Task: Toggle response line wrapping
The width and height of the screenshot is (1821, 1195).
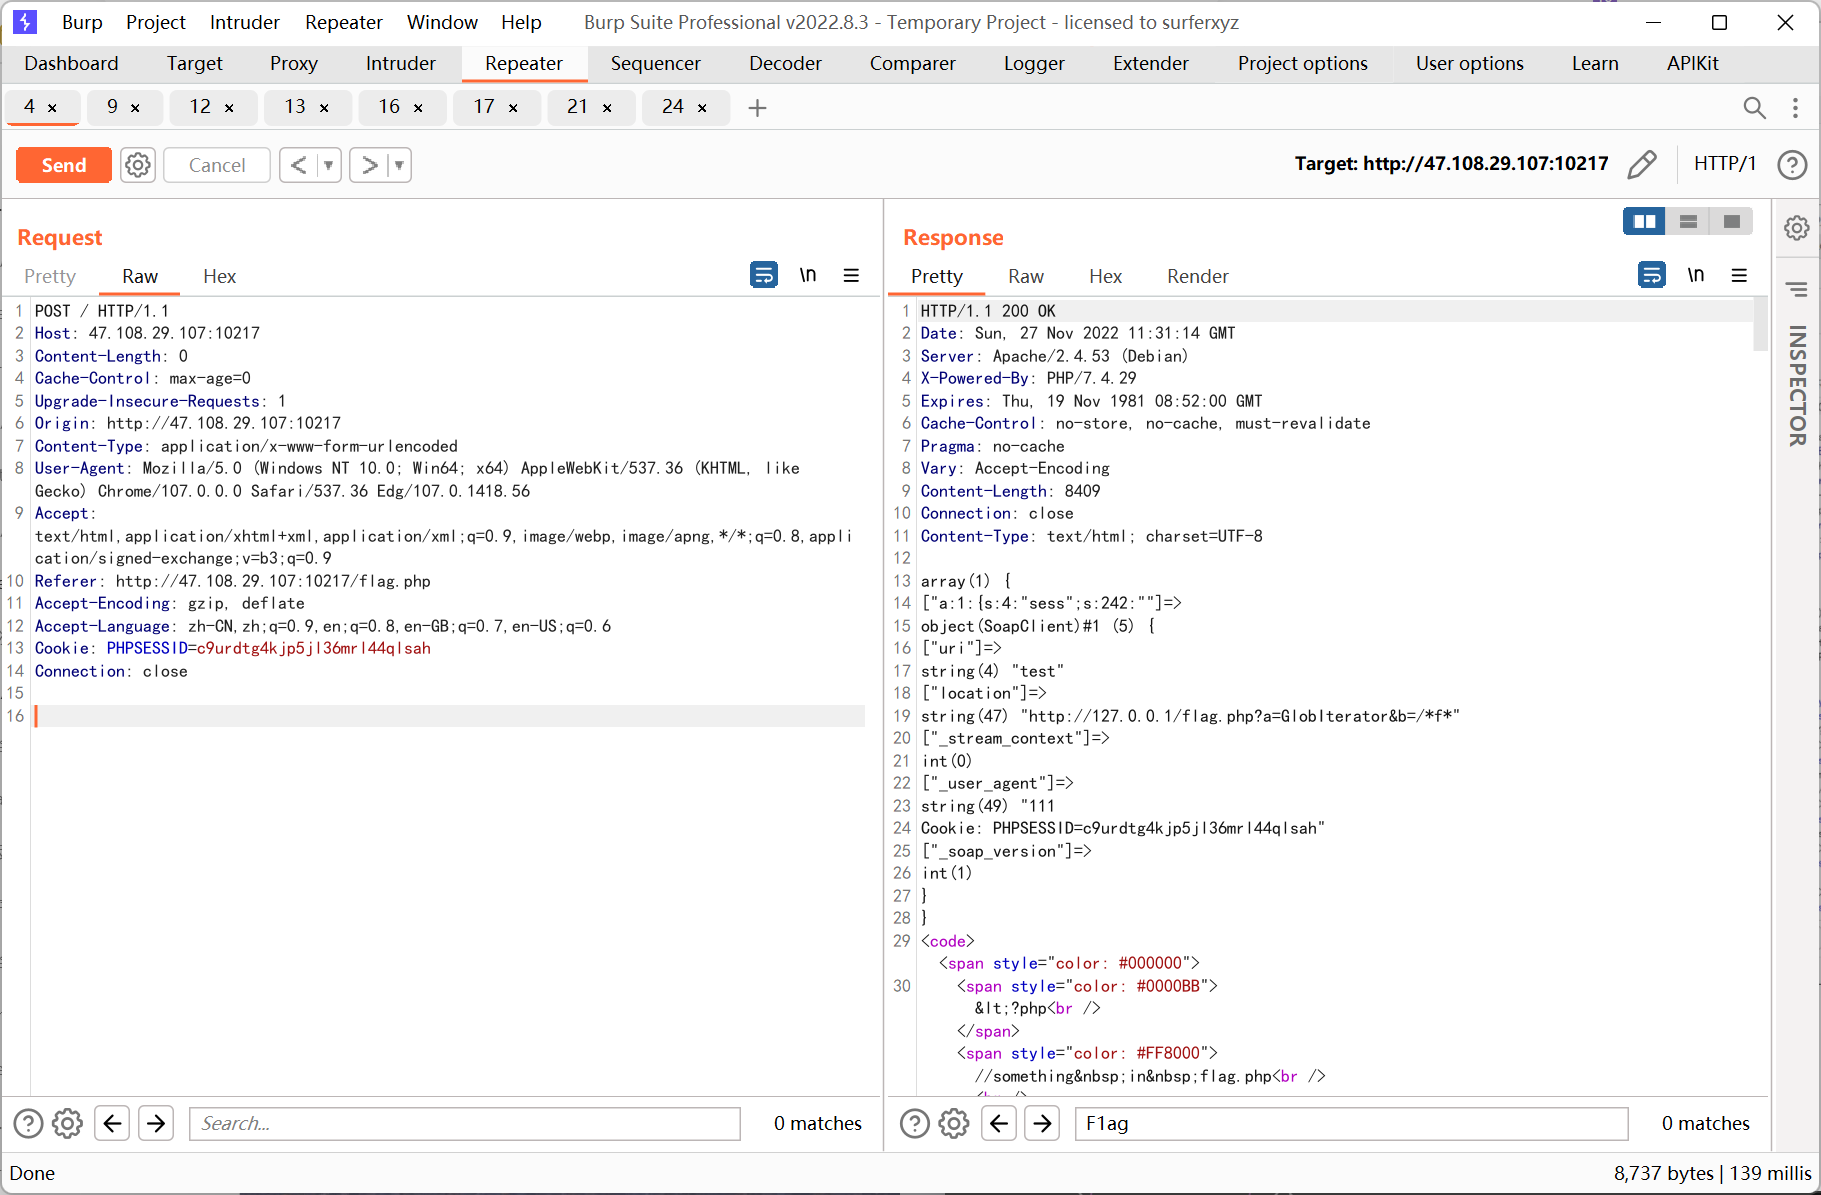Action: (1652, 274)
